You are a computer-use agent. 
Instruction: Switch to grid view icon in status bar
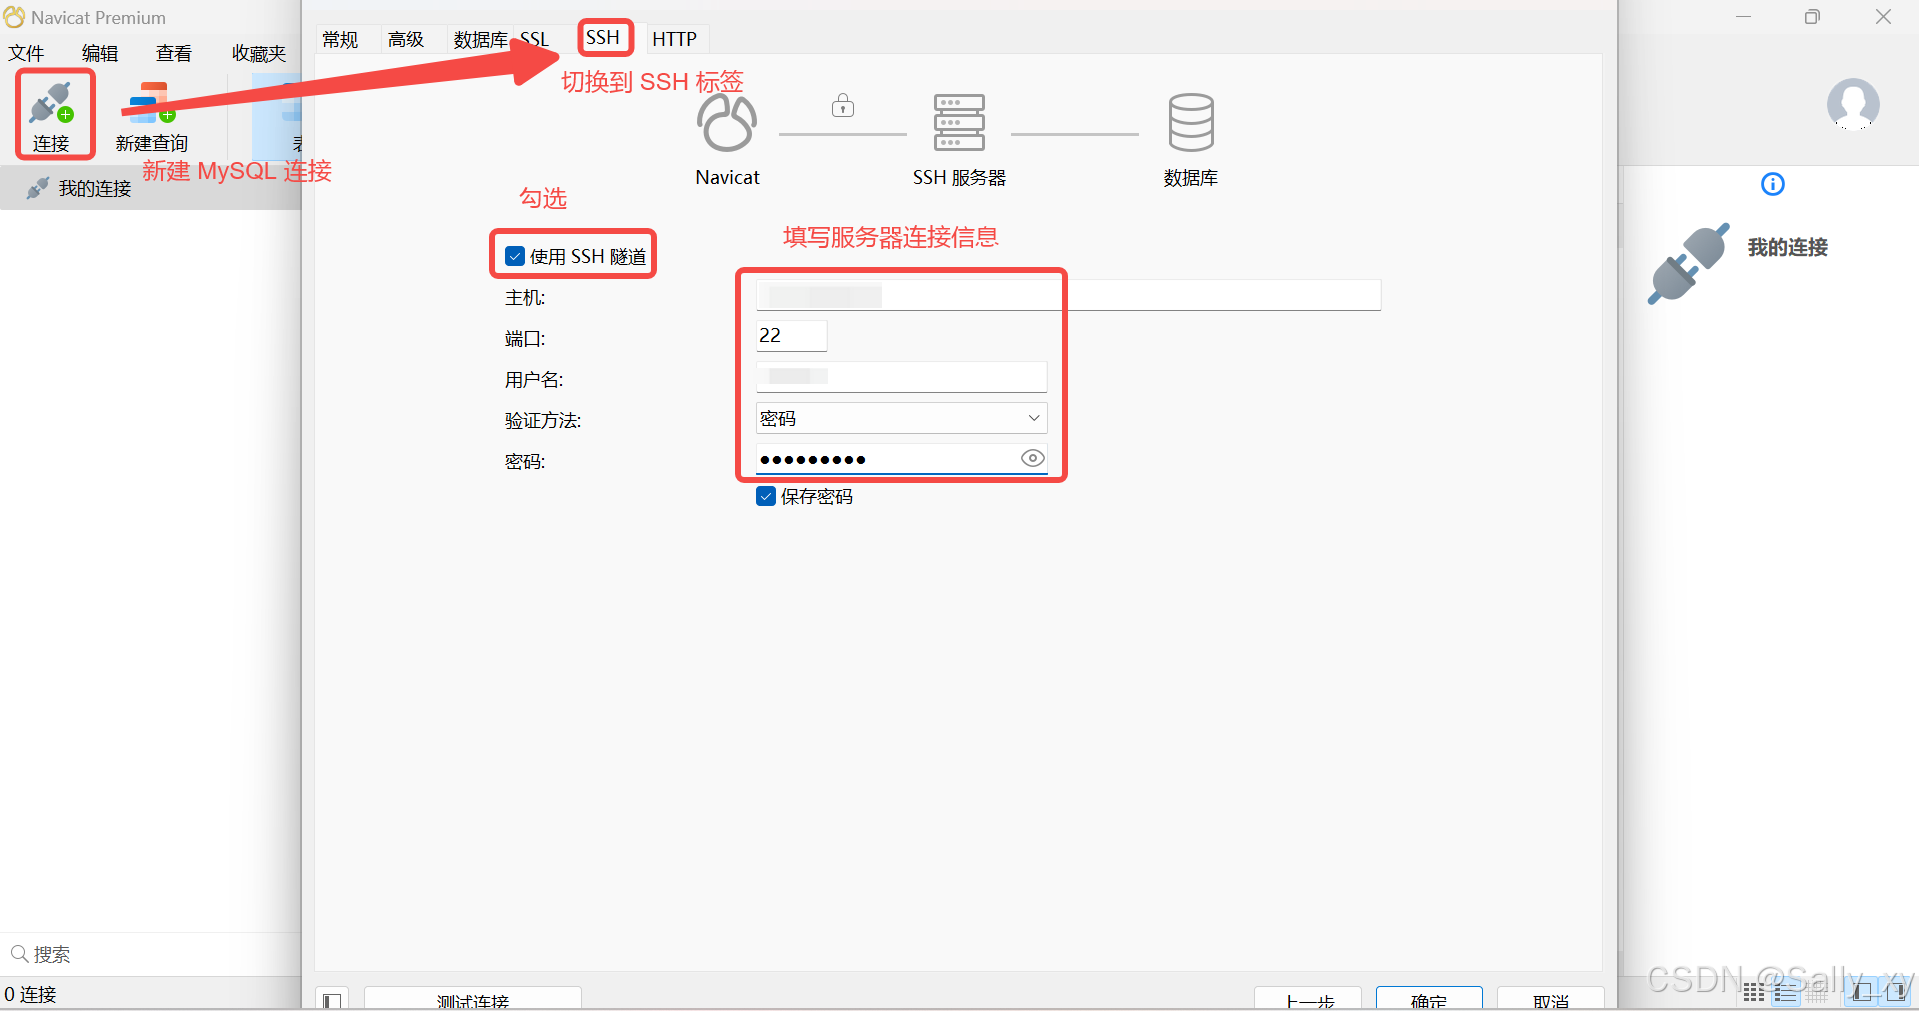click(1754, 992)
